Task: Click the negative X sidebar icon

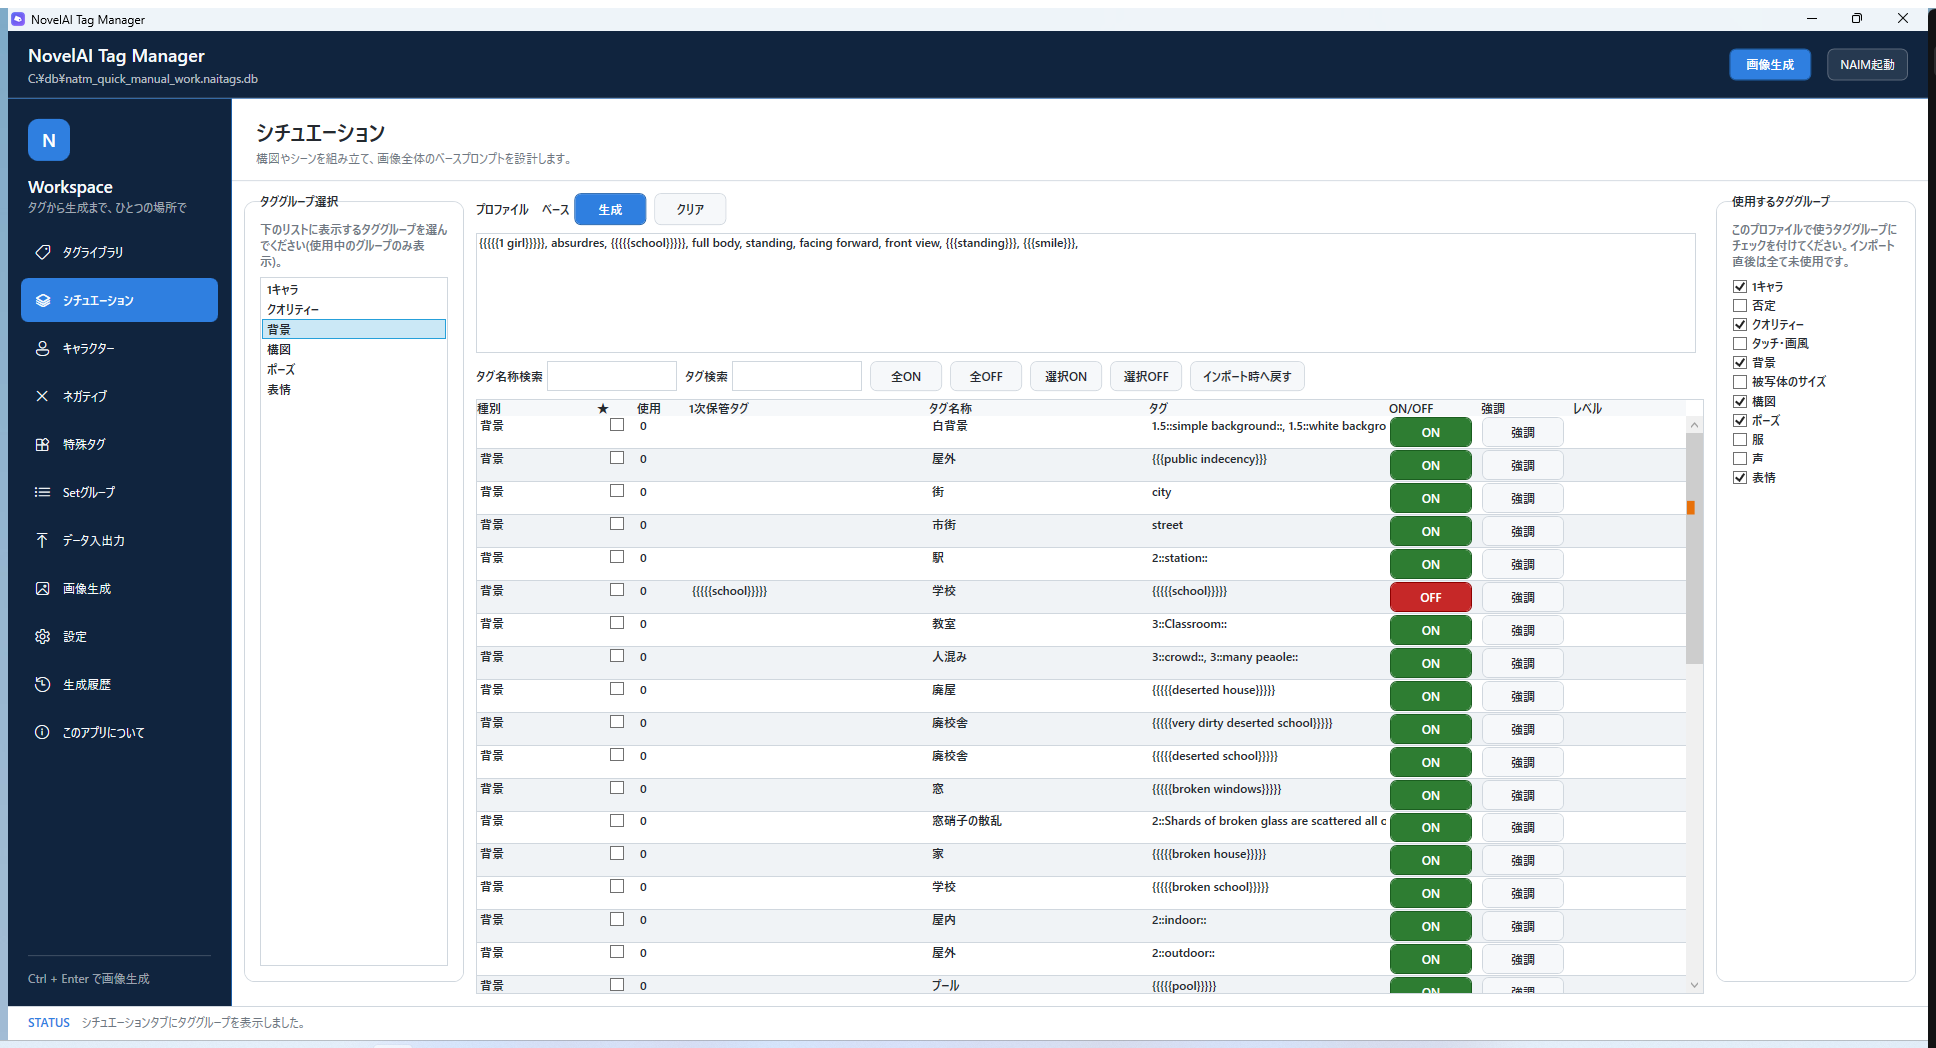Action: click(42, 396)
